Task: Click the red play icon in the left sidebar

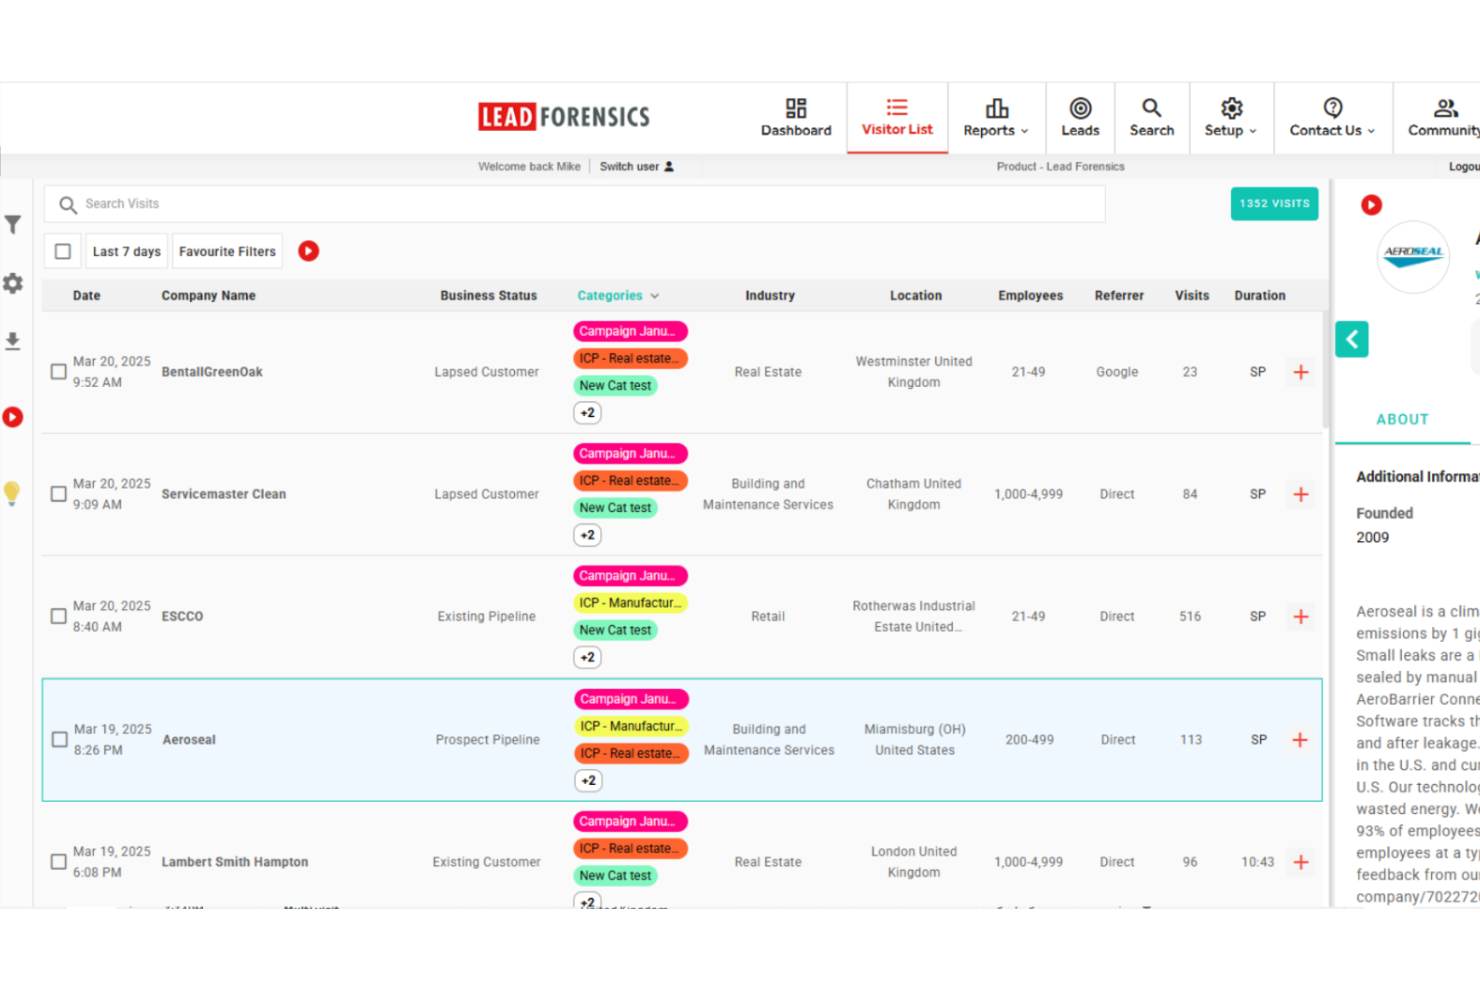Action: (13, 417)
